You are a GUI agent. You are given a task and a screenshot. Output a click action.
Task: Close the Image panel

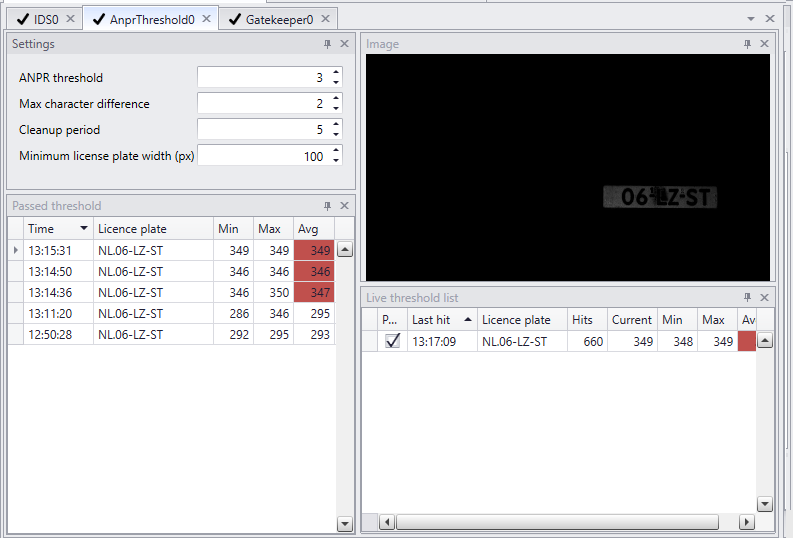tap(764, 44)
